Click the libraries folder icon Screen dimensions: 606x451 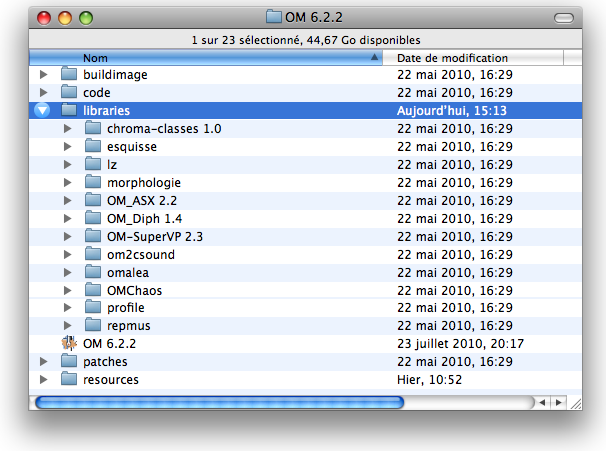point(69,110)
